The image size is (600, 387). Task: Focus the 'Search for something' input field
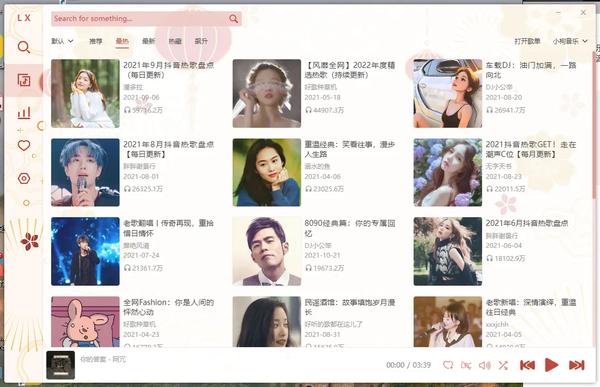coord(140,18)
